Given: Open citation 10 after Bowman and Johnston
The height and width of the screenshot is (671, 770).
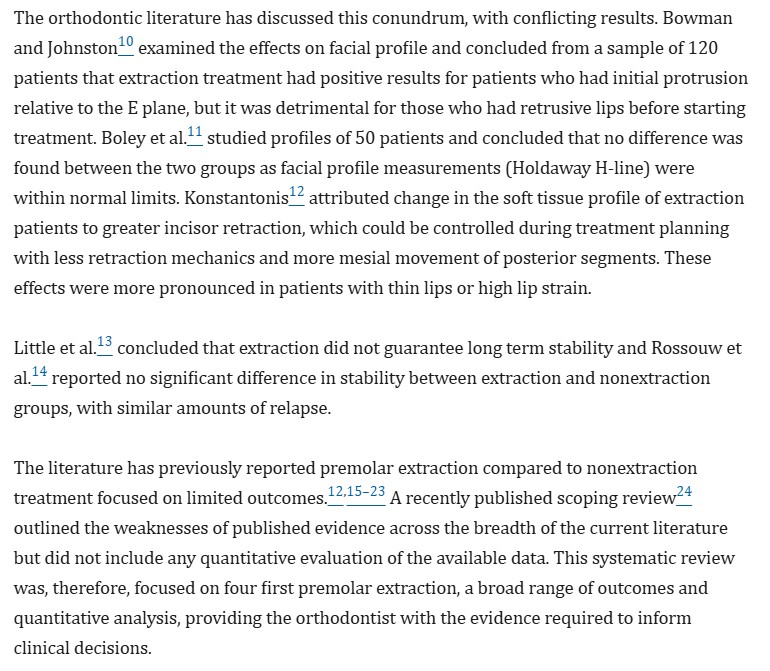Looking at the screenshot, I should (127, 43).
